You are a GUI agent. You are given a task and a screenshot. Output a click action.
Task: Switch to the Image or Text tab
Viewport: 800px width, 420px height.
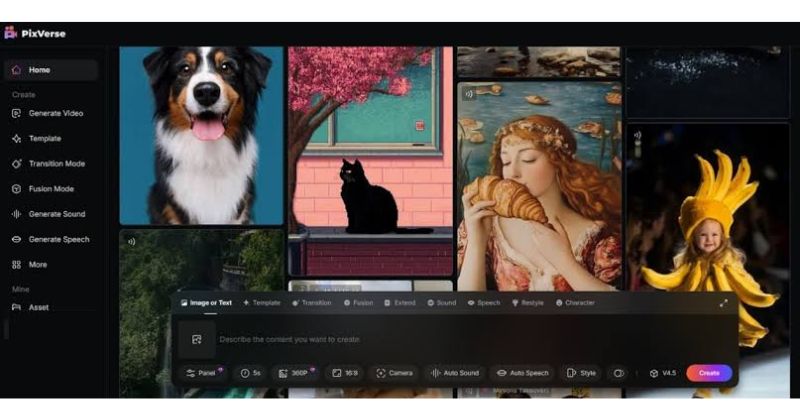(206, 303)
